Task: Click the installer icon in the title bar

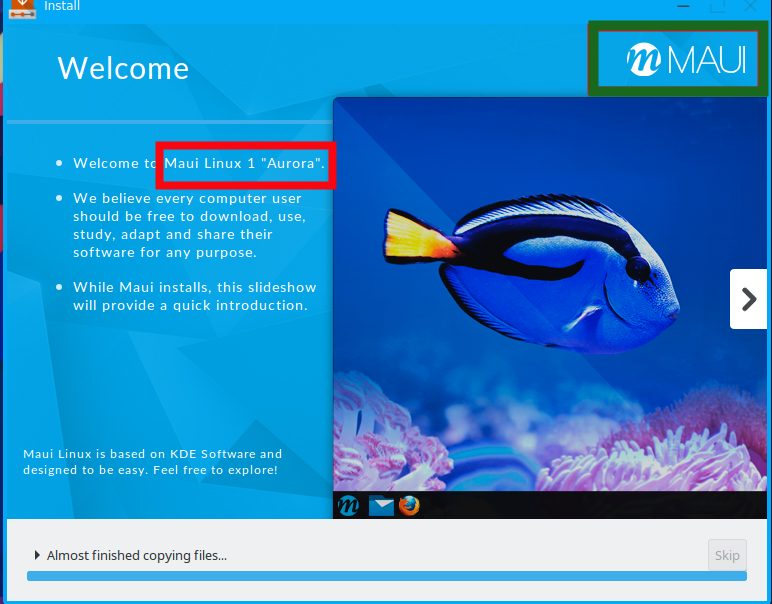Action: pos(22,8)
